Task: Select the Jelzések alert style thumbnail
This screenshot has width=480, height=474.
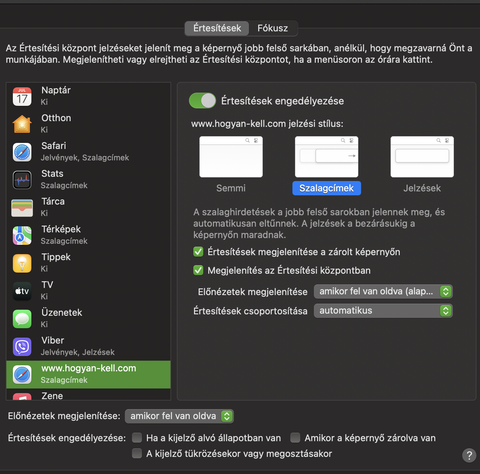Action: click(x=422, y=156)
